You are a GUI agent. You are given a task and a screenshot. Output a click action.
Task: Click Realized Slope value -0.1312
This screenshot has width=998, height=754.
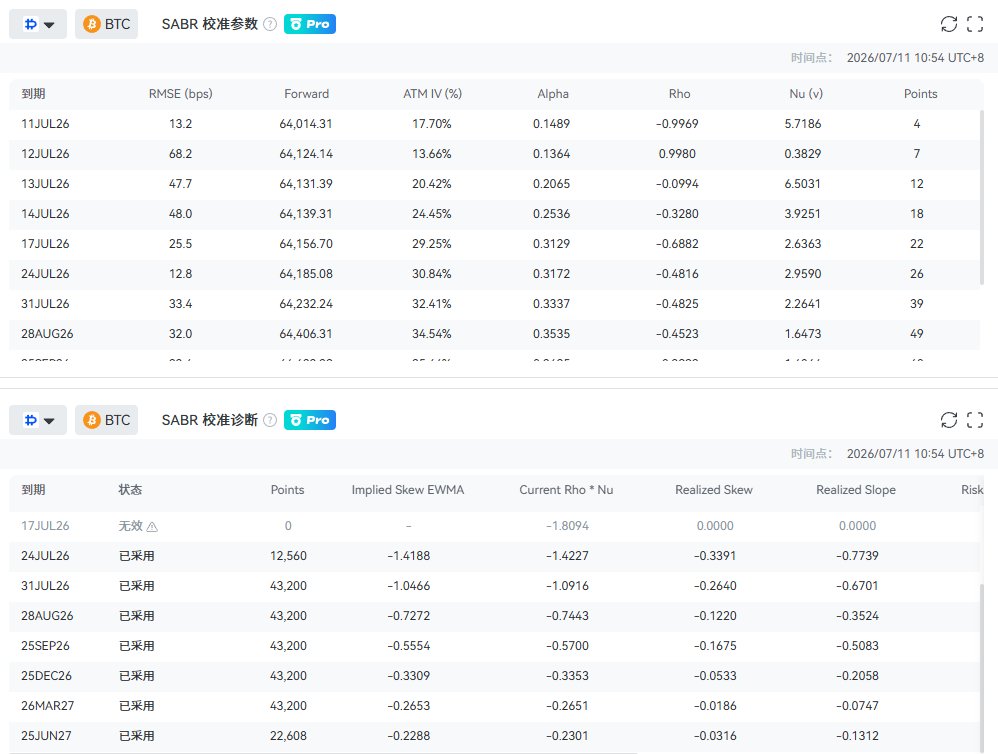pyautogui.click(x=857, y=736)
